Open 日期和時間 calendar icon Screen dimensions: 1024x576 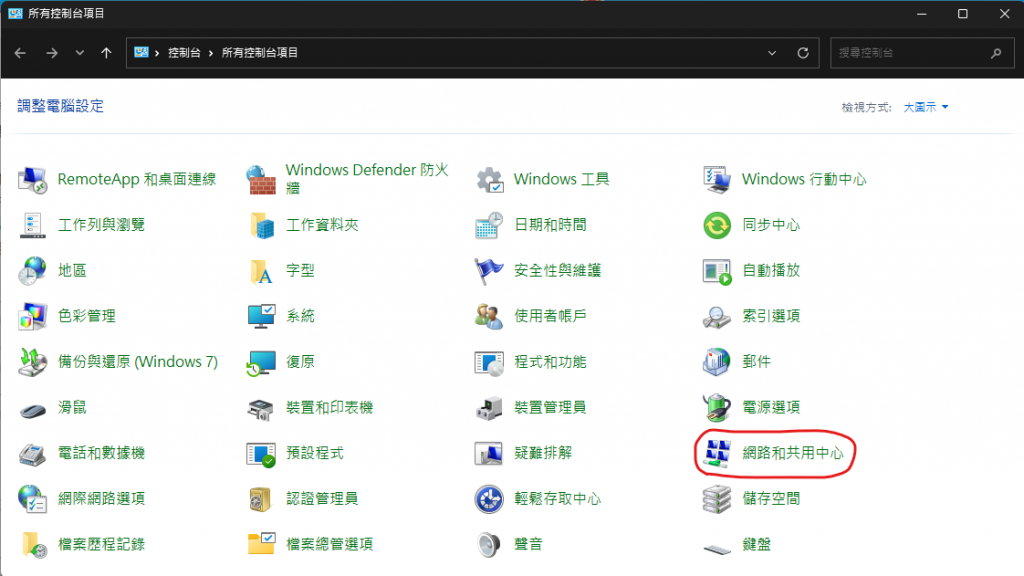click(x=489, y=225)
